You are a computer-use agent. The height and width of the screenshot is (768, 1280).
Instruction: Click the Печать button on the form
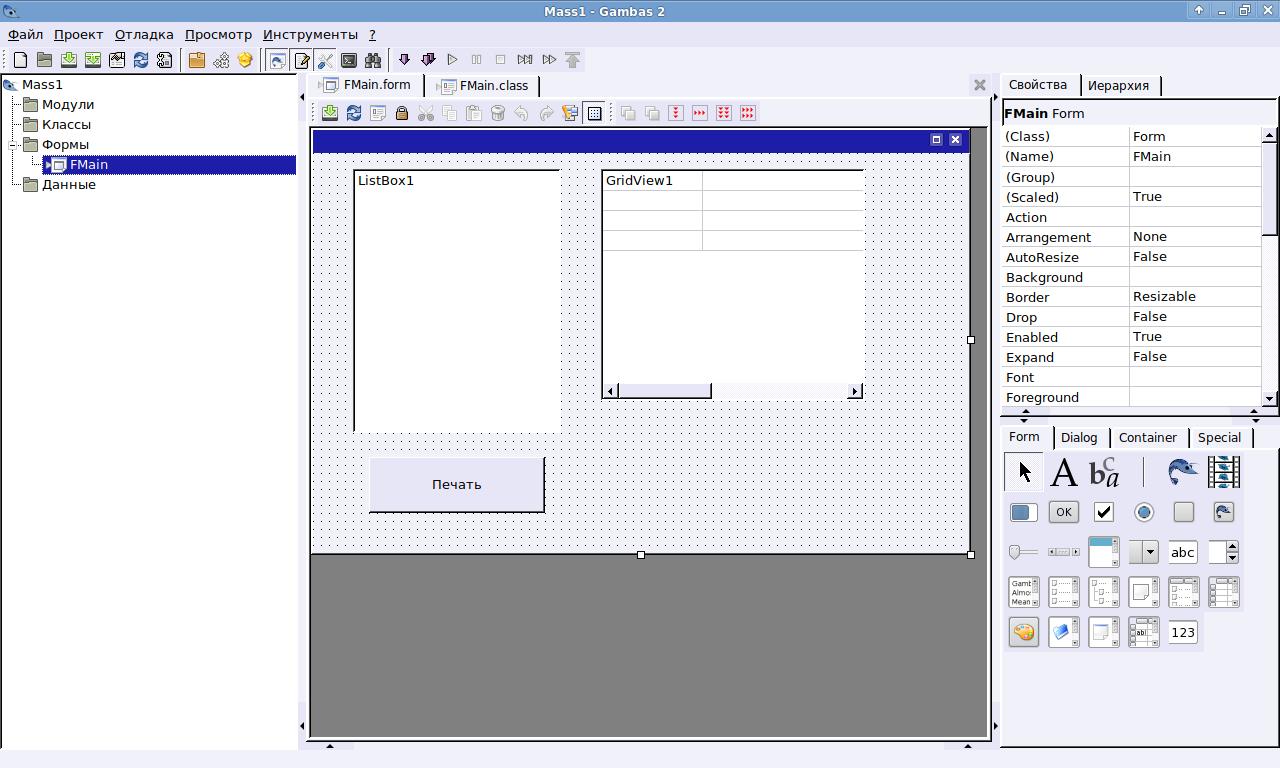coord(457,485)
